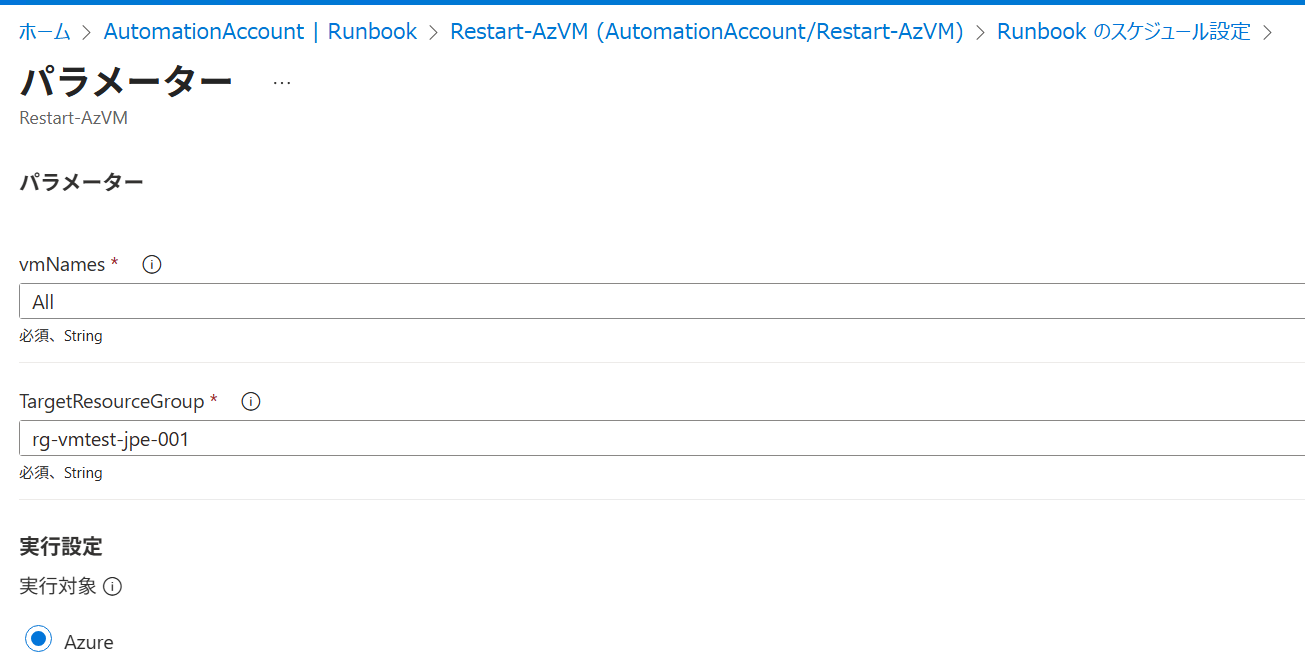Click the TargetResourceGroup field label
Image resolution: width=1305 pixels, height=660 pixels.
pyautogui.click(x=112, y=402)
